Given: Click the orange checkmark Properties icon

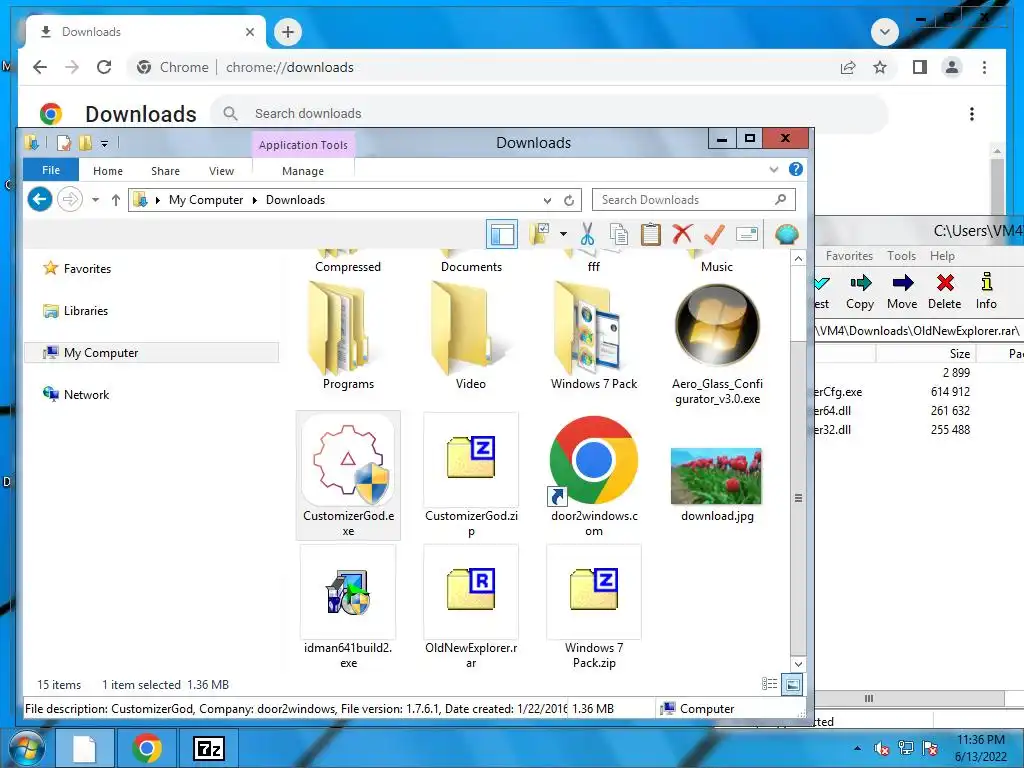Looking at the screenshot, I should [714, 234].
